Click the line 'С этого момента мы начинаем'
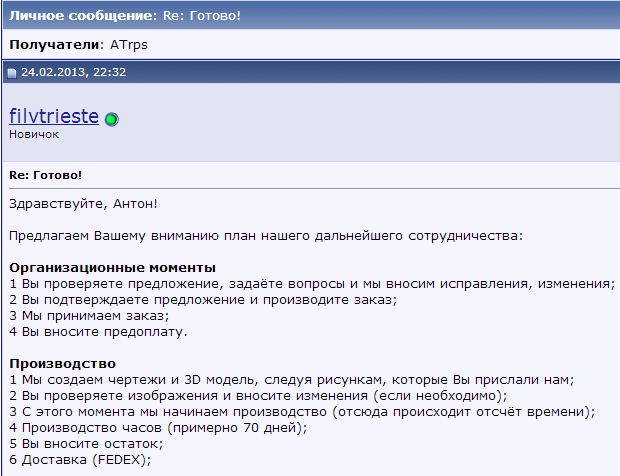 [302, 412]
